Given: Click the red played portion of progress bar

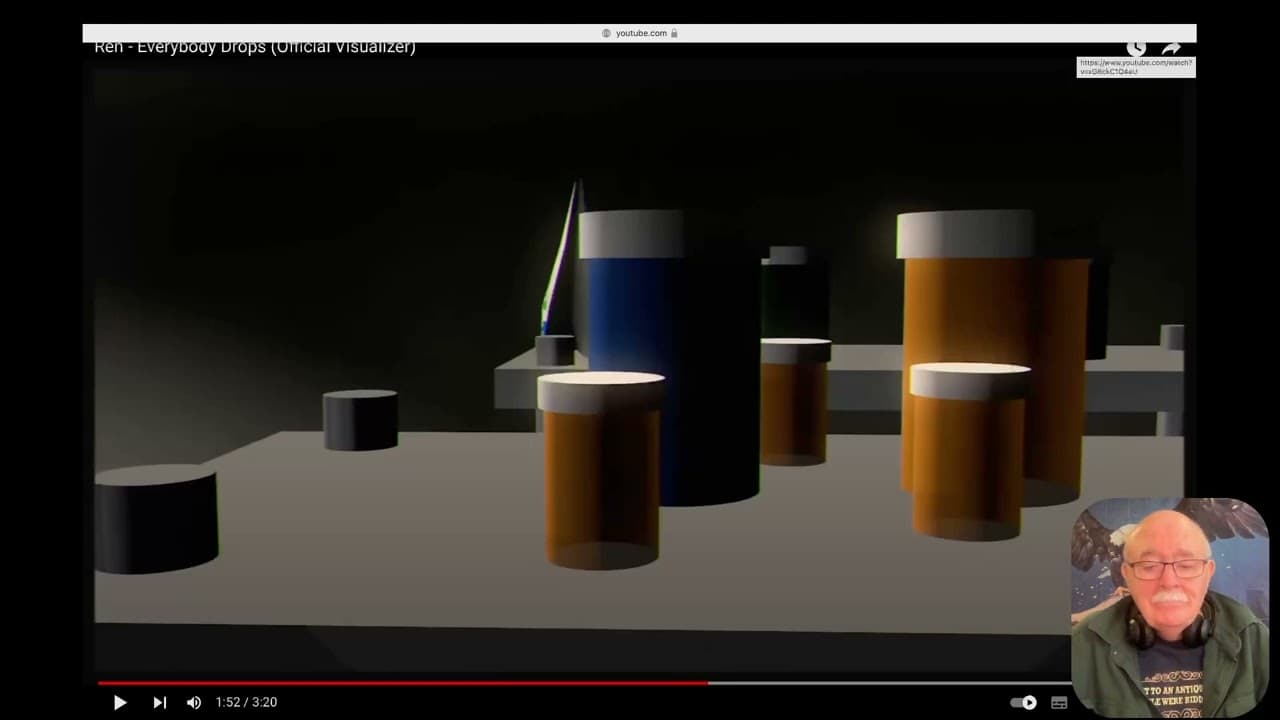Looking at the screenshot, I should pyautogui.click(x=400, y=683).
